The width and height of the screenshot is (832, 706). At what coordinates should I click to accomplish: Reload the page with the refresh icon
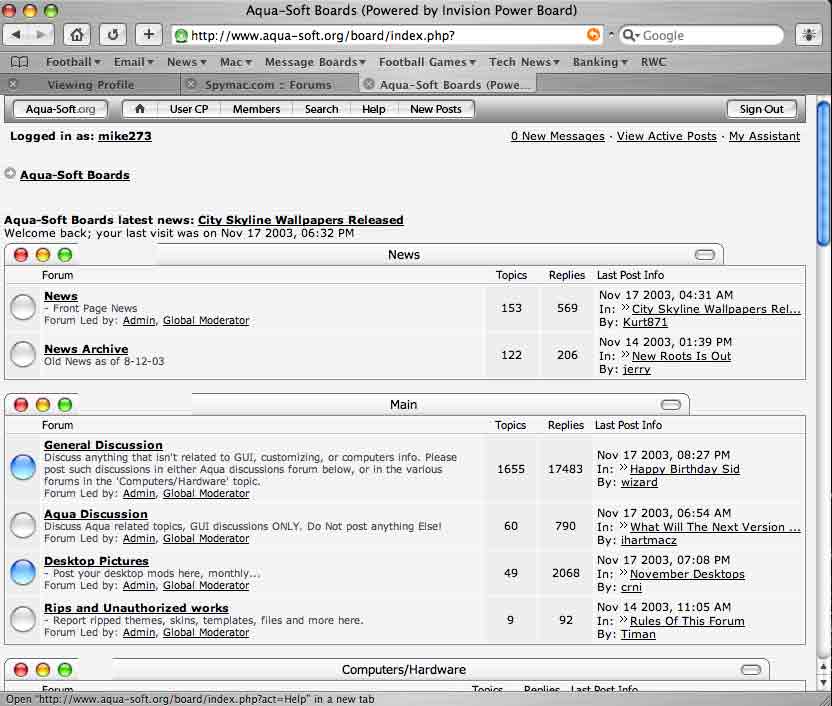coord(112,35)
